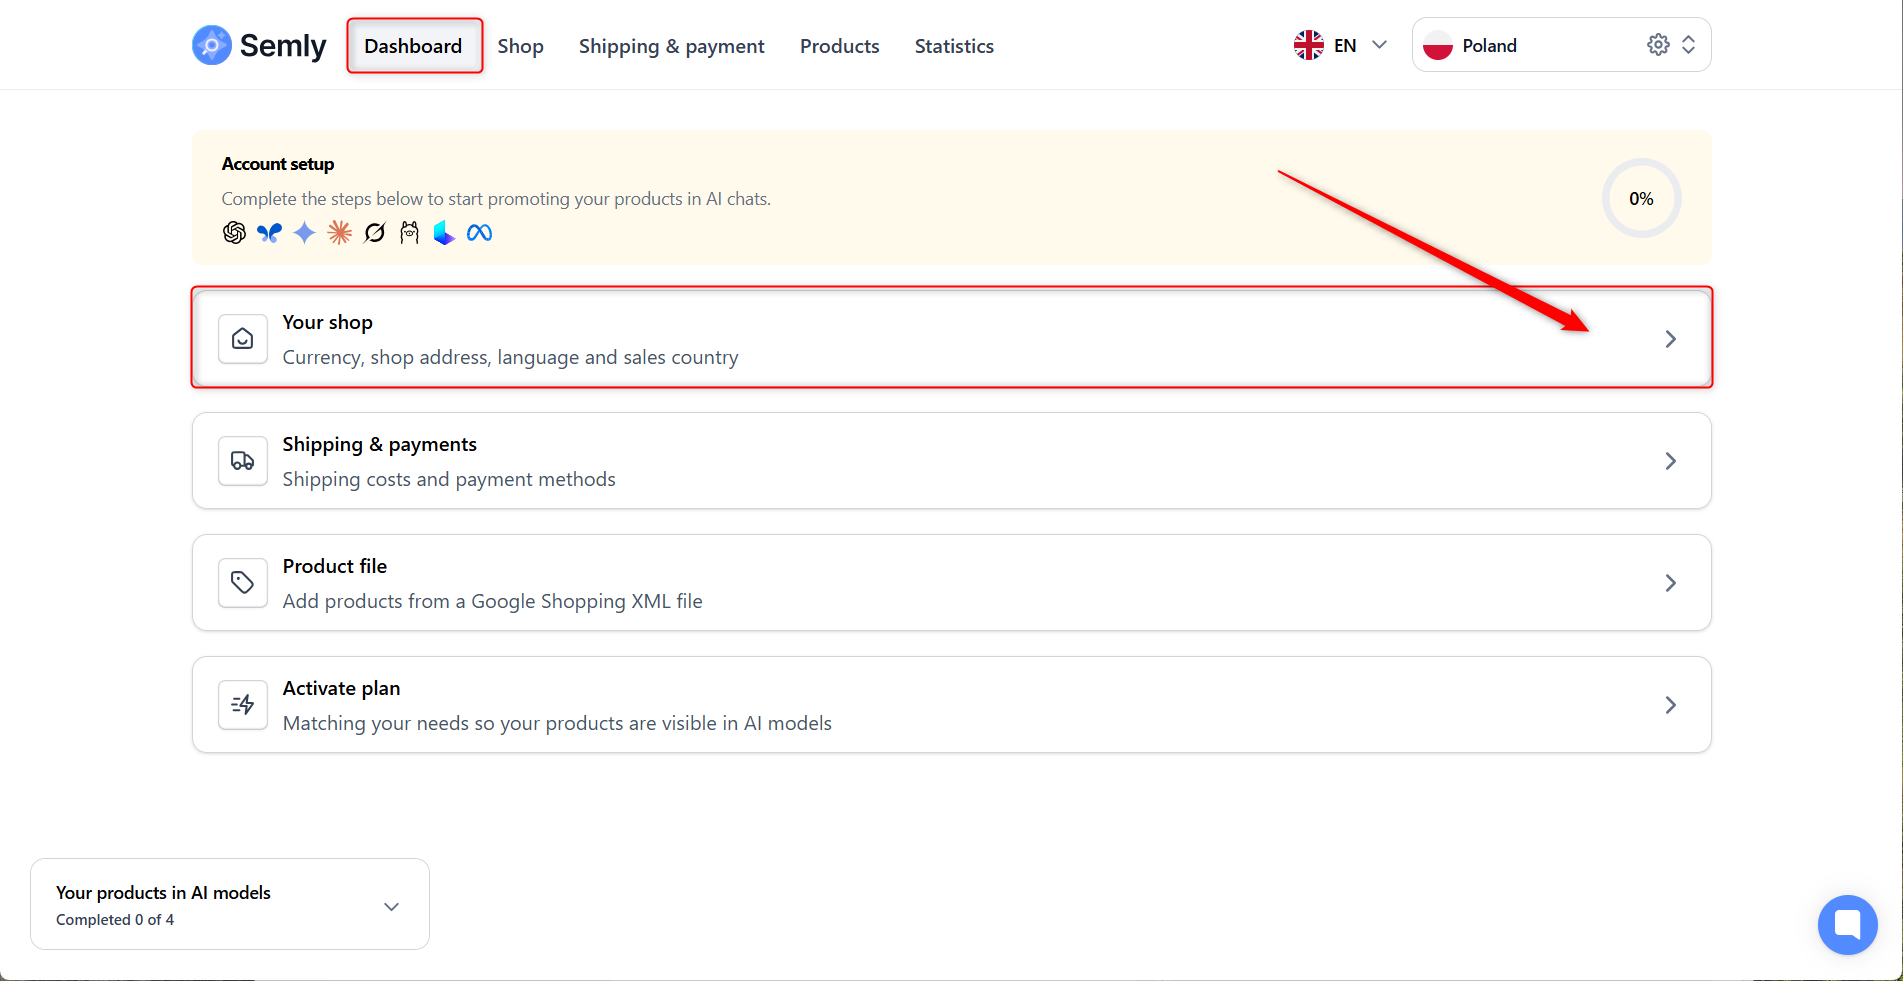Click the Meta AI infinity icon

480,233
